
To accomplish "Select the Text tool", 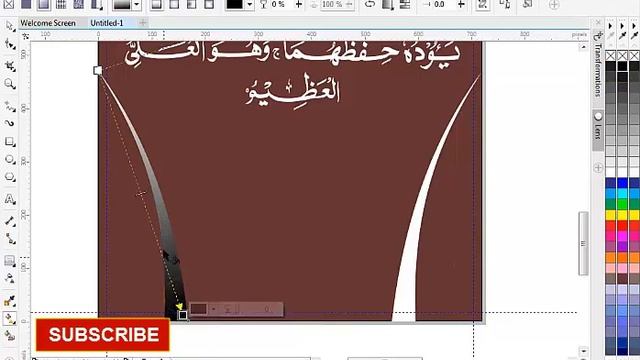I will tap(10, 199).
